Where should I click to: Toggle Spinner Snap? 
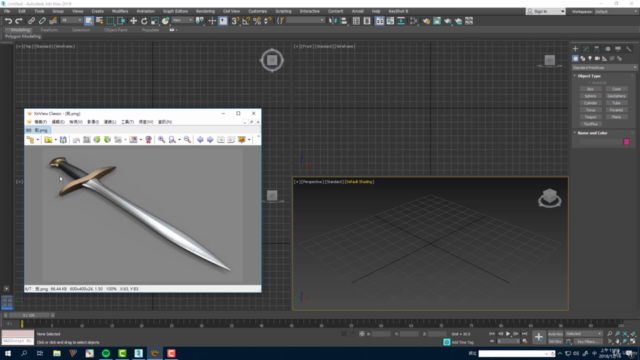[x=268, y=21]
